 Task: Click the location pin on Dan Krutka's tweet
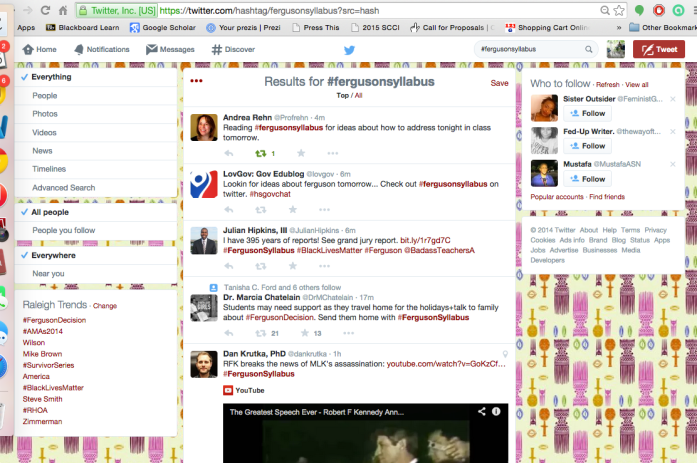505,354
